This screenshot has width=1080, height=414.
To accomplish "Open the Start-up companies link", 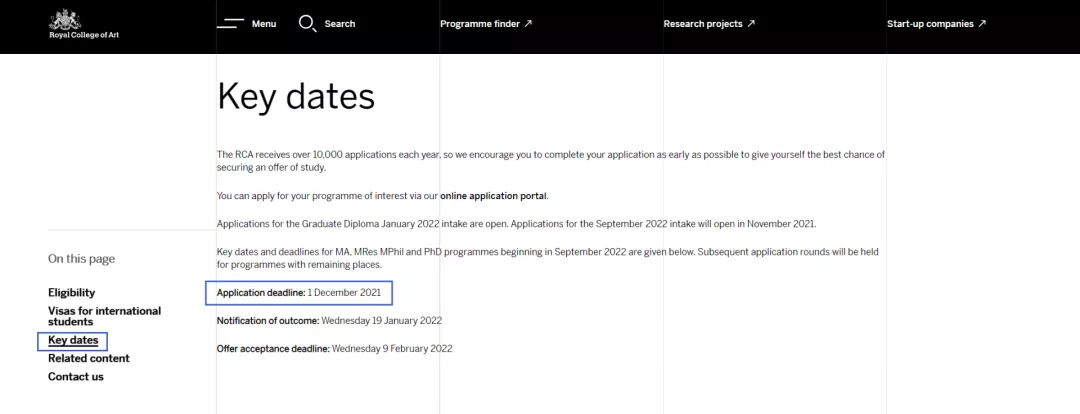I will [x=937, y=23].
